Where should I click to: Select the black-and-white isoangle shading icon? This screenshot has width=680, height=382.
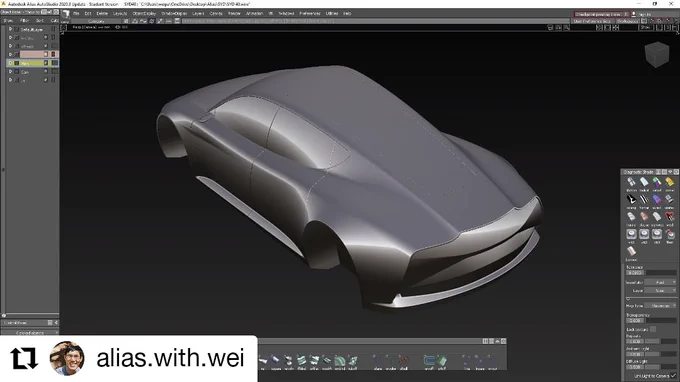[631, 199]
